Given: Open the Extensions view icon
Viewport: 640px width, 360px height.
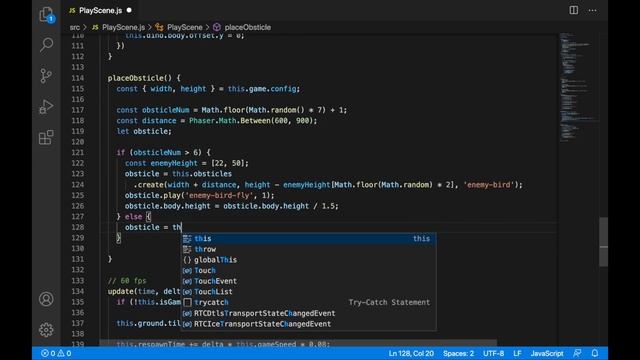Looking at the screenshot, I should (x=46, y=138).
